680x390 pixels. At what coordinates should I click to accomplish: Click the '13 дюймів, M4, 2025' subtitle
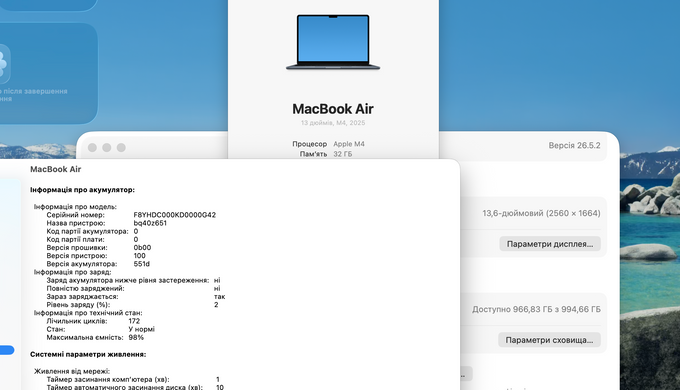point(333,123)
